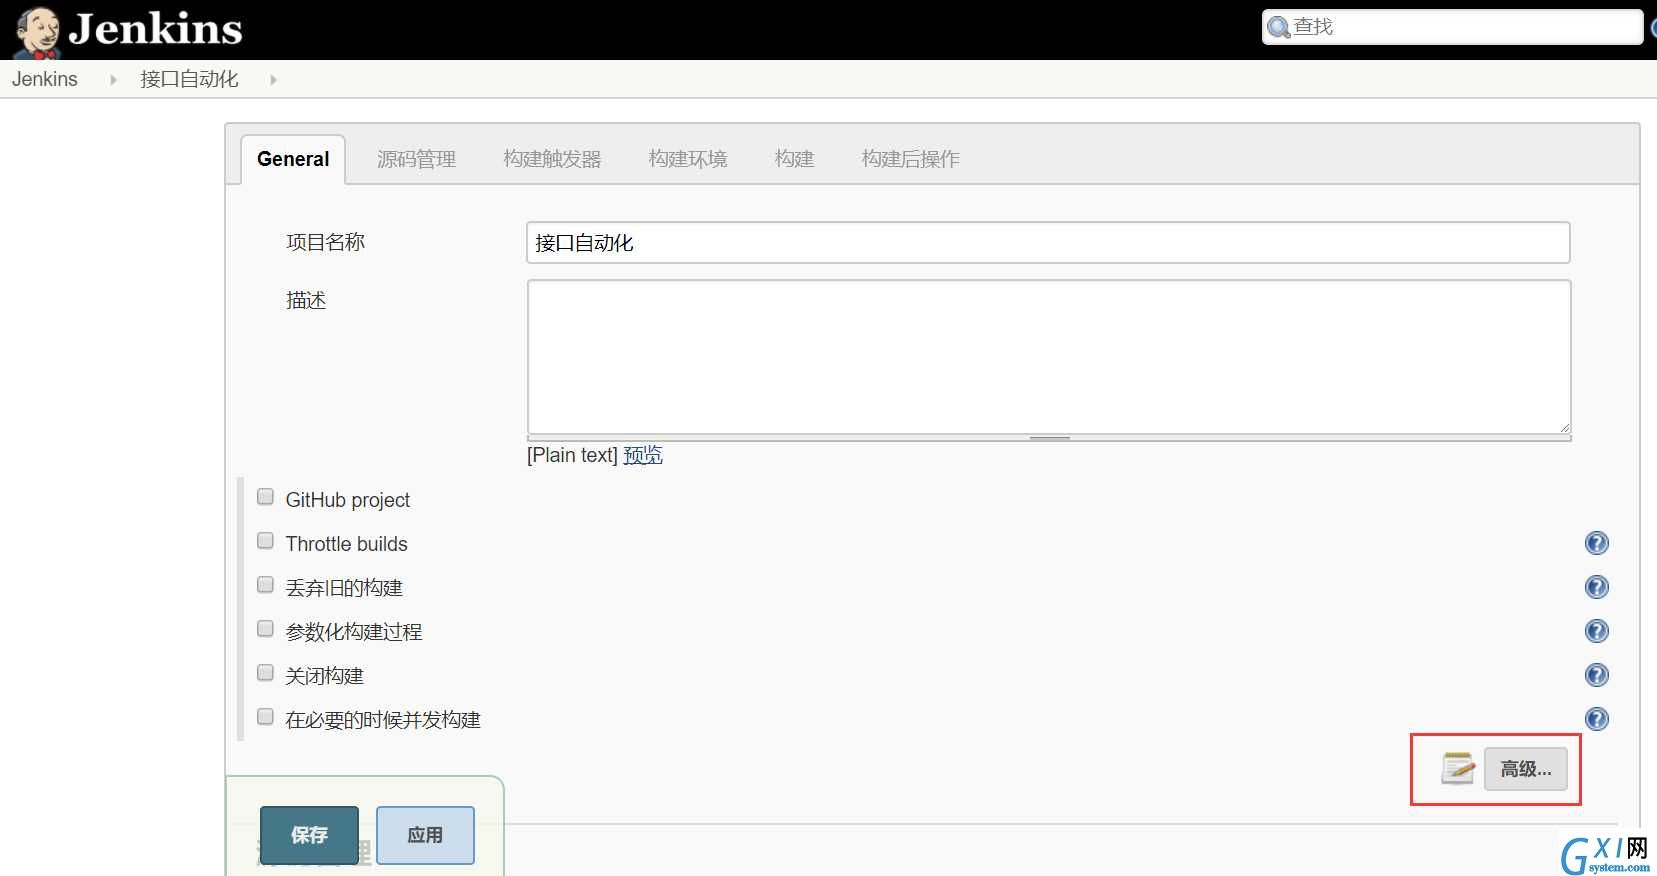Tick the 关闭构建 checkbox
The height and width of the screenshot is (876, 1657).
coord(265,673)
